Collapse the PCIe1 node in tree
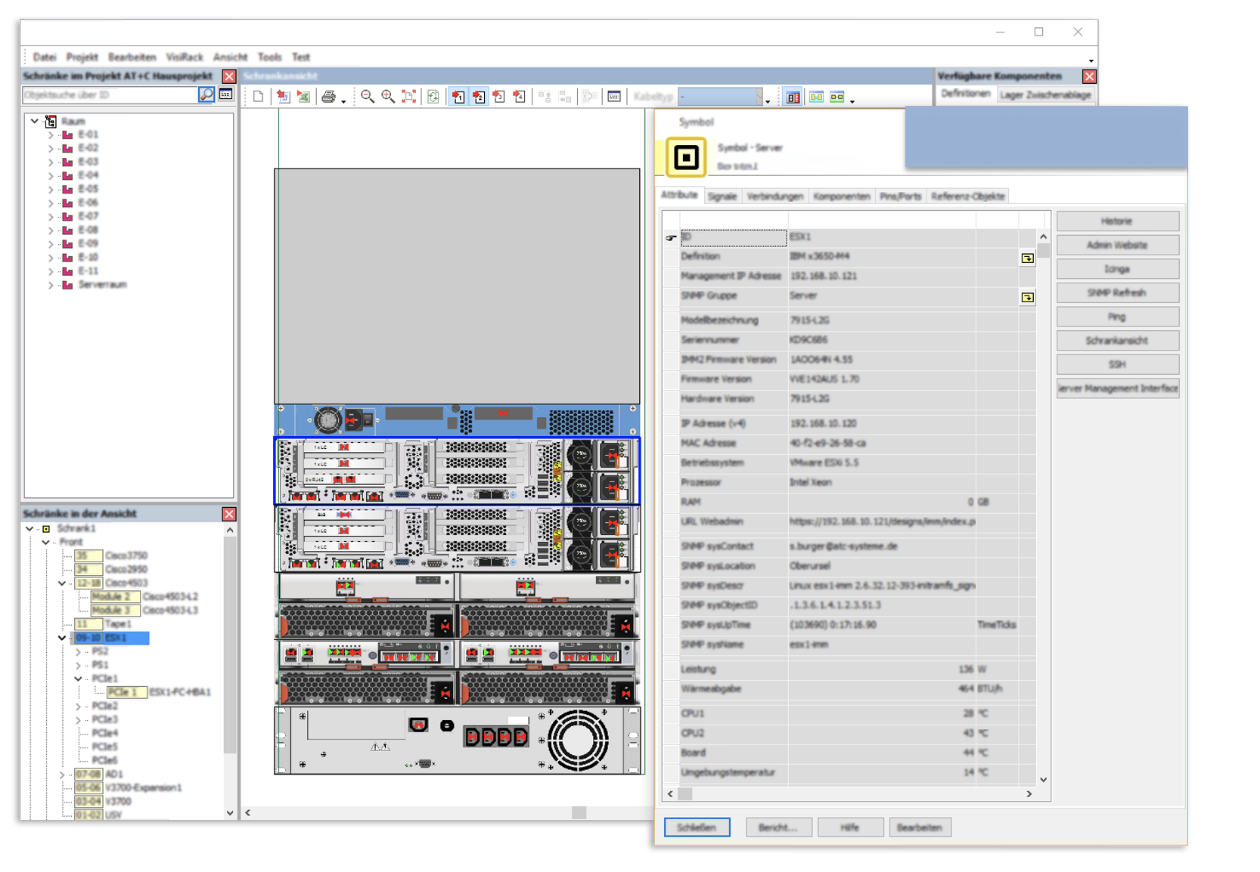Screen dimensions: 1260x872 (79, 678)
